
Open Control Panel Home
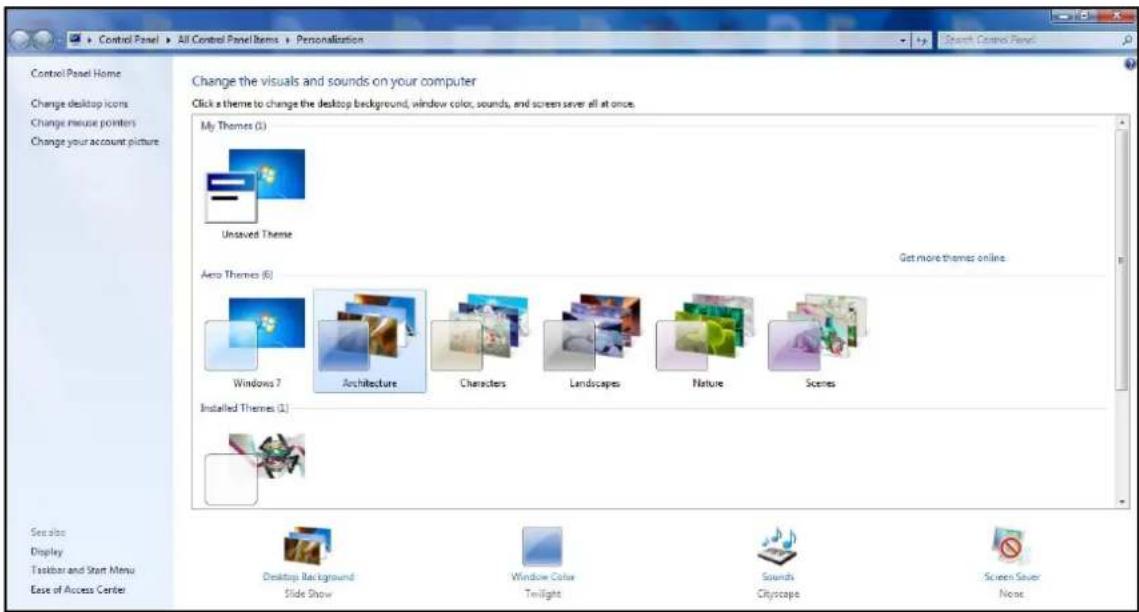76,73
